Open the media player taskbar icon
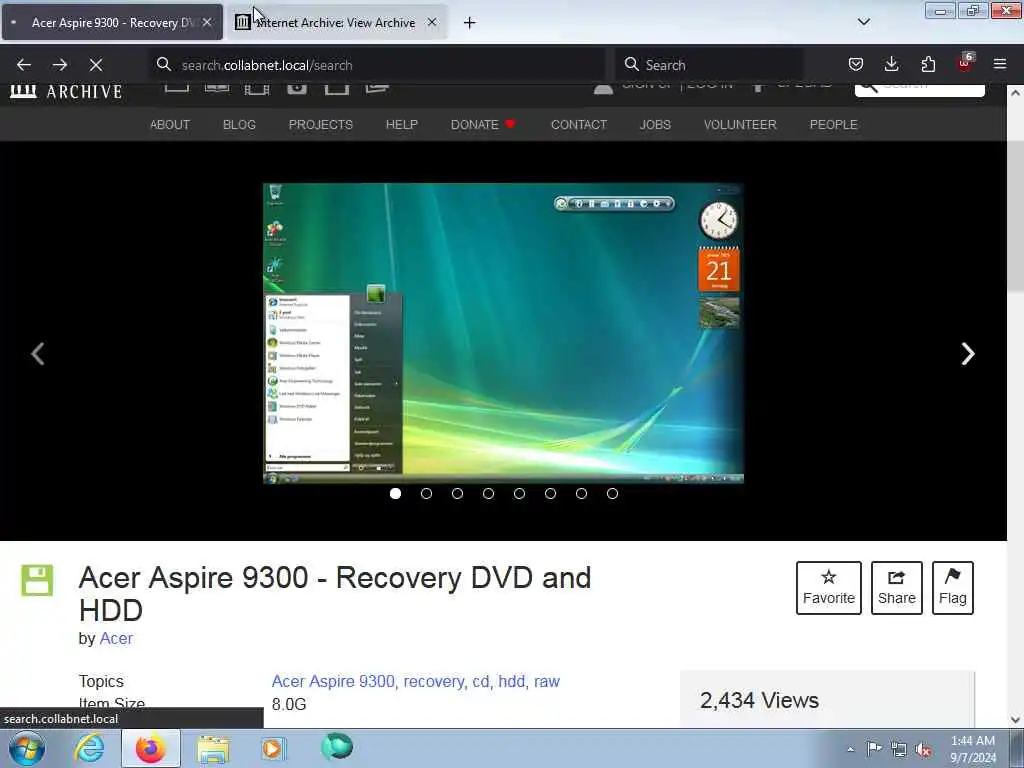Image resolution: width=1024 pixels, height=768 pixels. pos(273,748)
